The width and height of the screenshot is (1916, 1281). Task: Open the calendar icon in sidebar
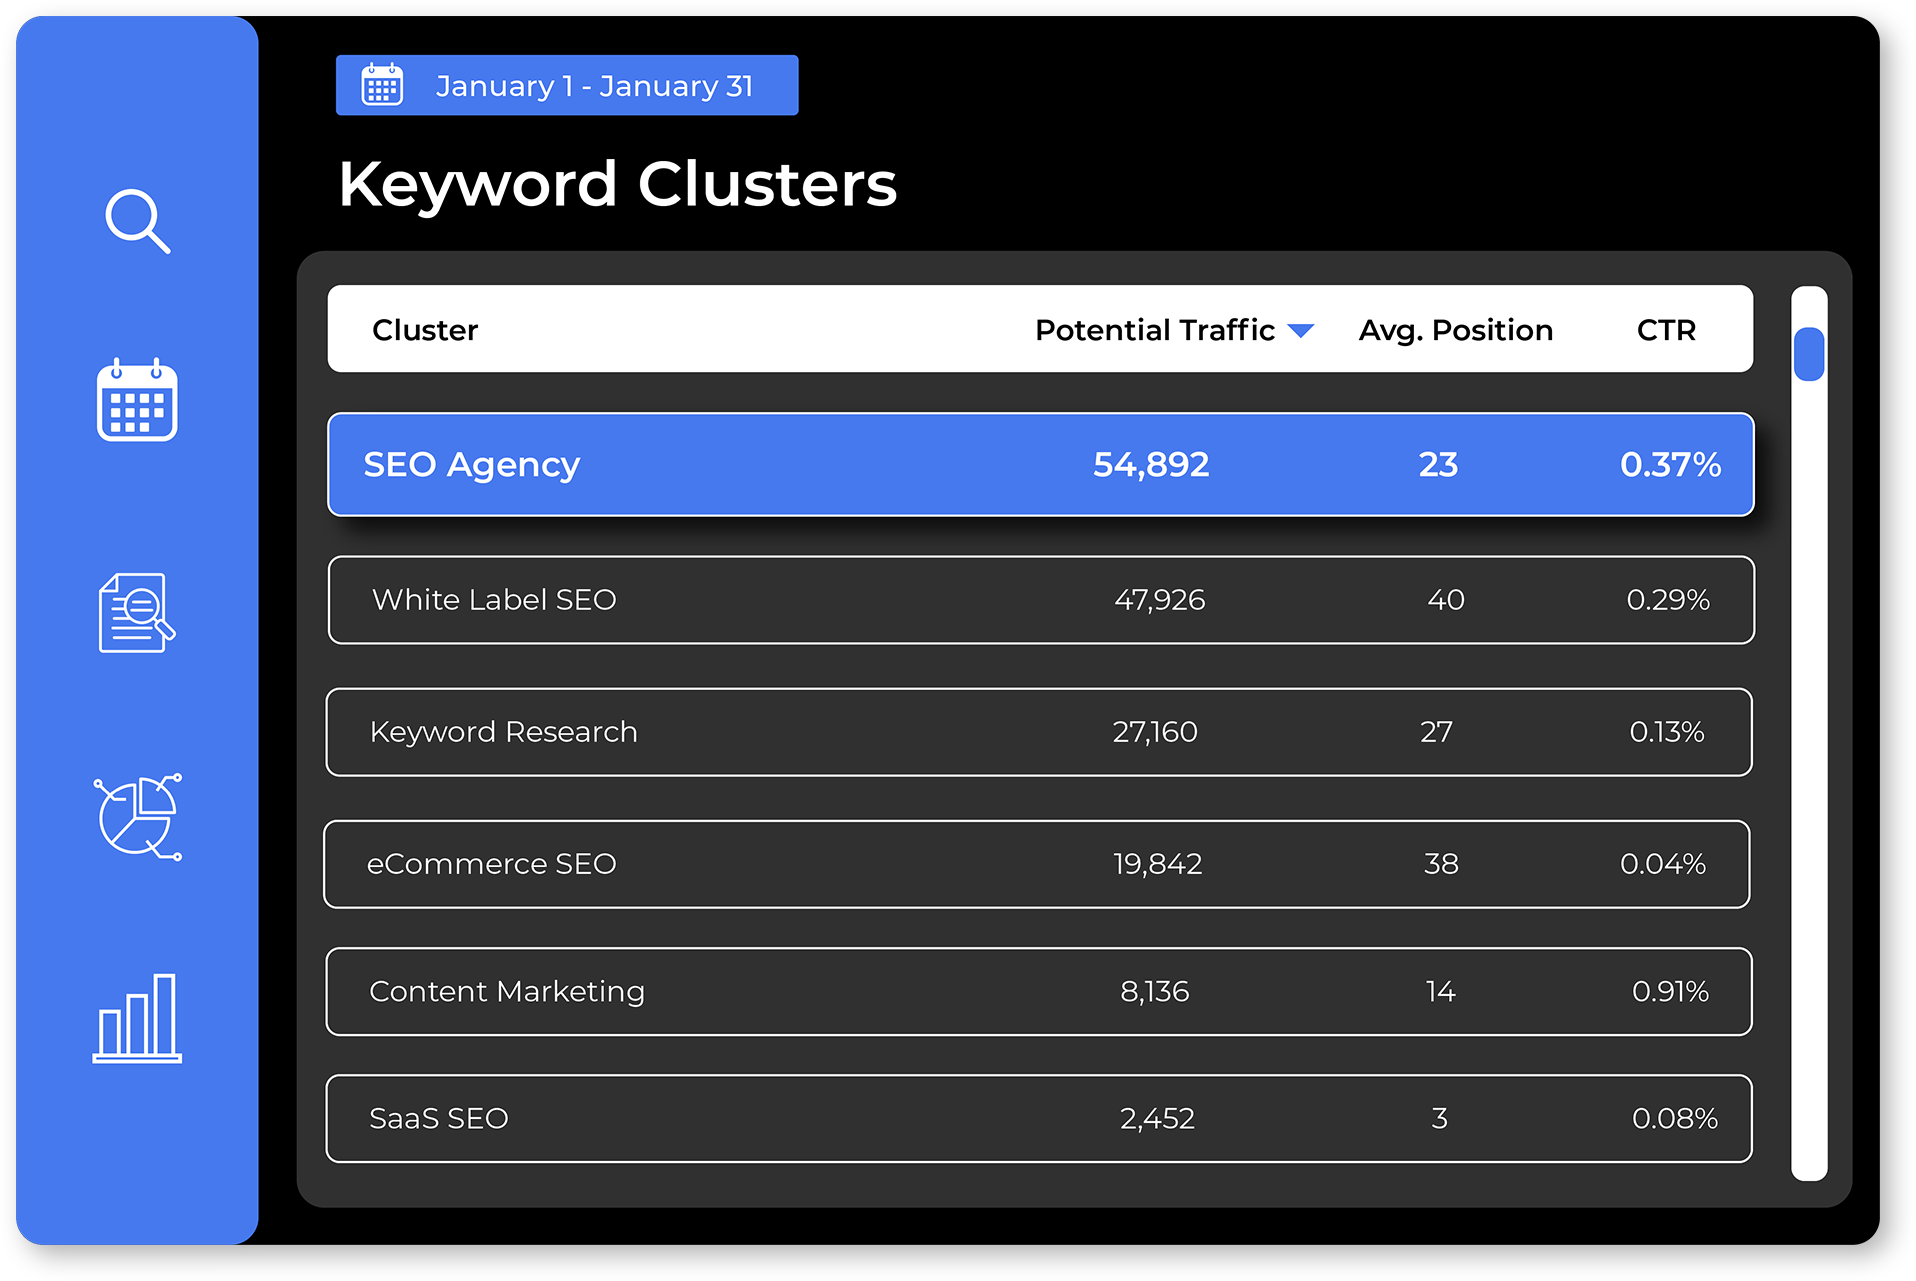(137, 400)
